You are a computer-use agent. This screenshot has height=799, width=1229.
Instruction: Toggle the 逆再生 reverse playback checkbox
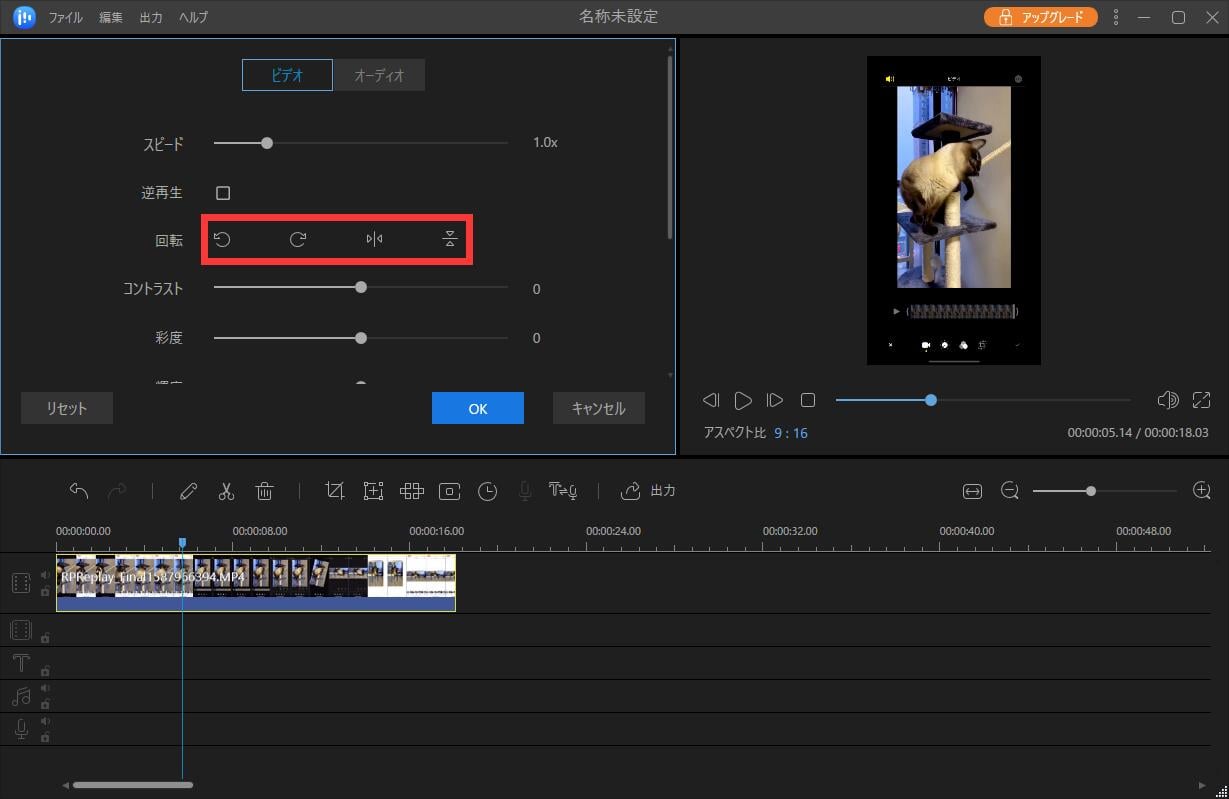click(x=223, y=192)
